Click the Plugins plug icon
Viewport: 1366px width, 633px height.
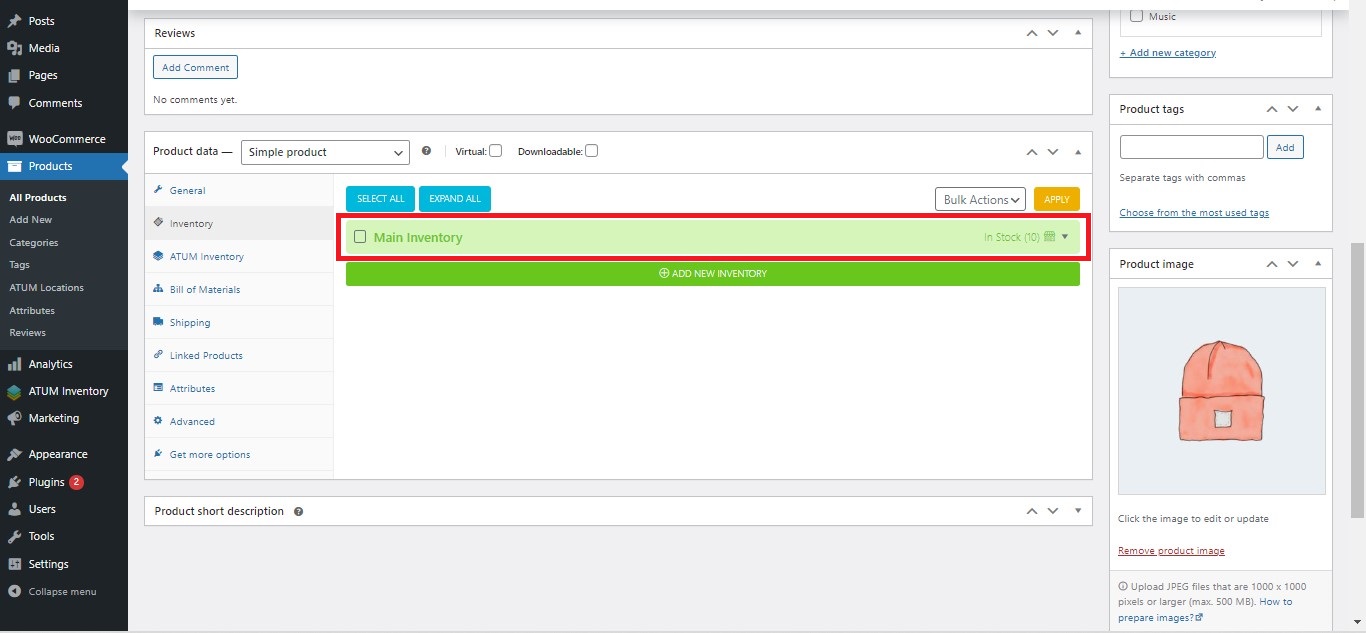14,482
